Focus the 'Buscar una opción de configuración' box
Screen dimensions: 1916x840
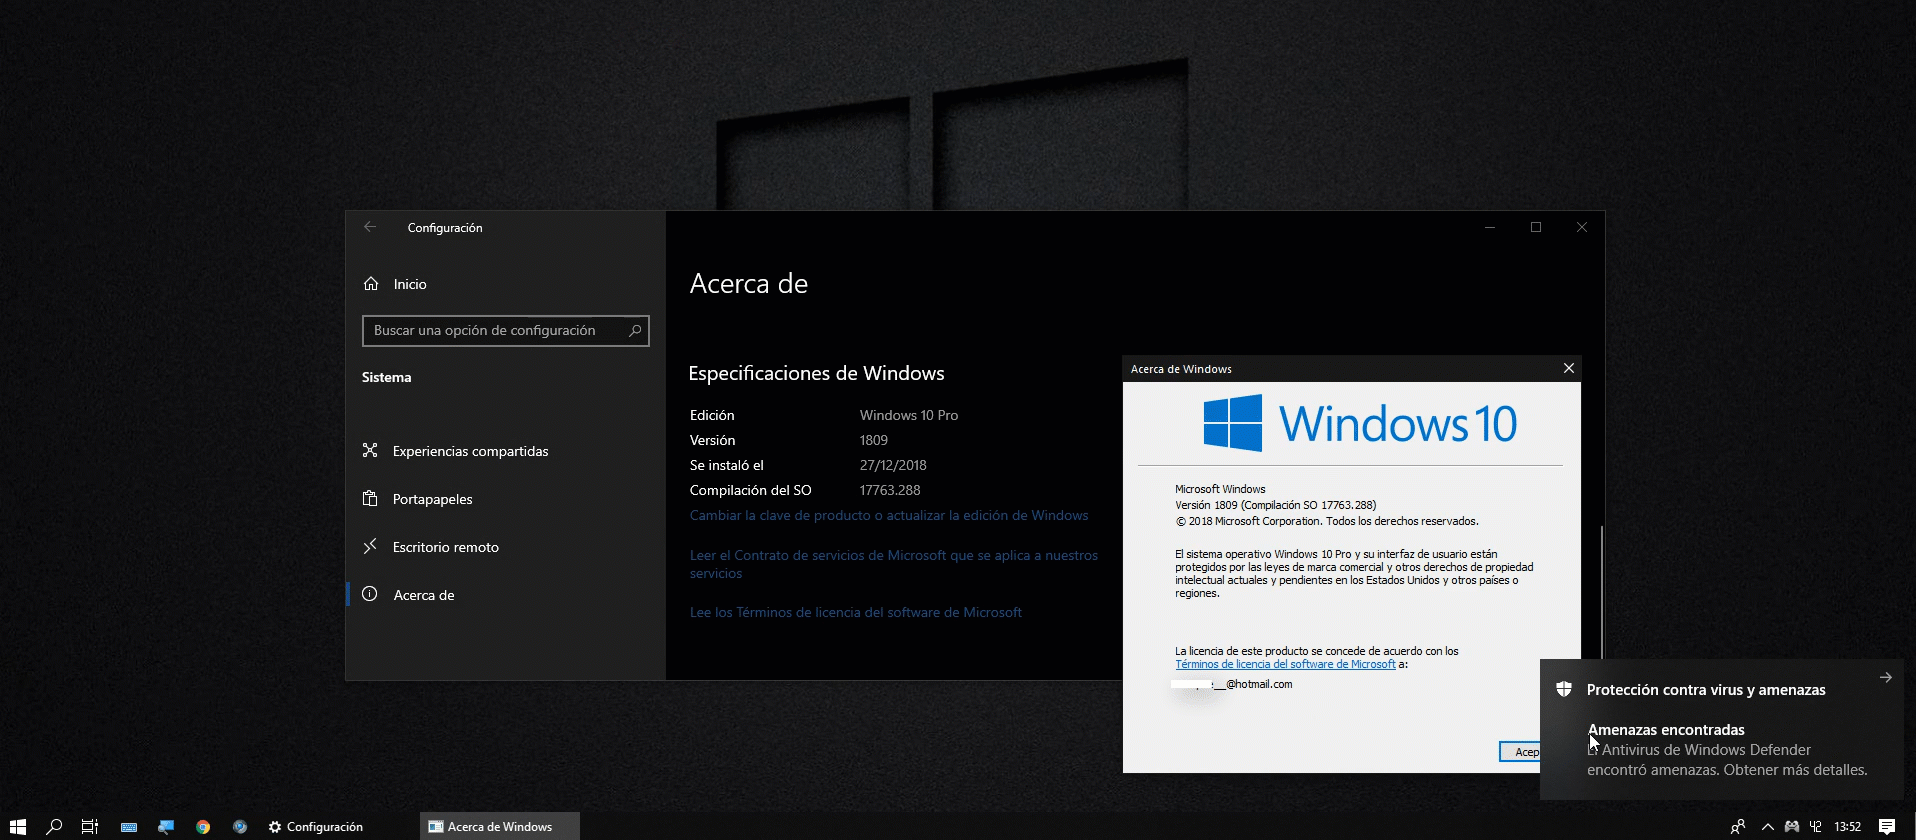coord(506,331)
